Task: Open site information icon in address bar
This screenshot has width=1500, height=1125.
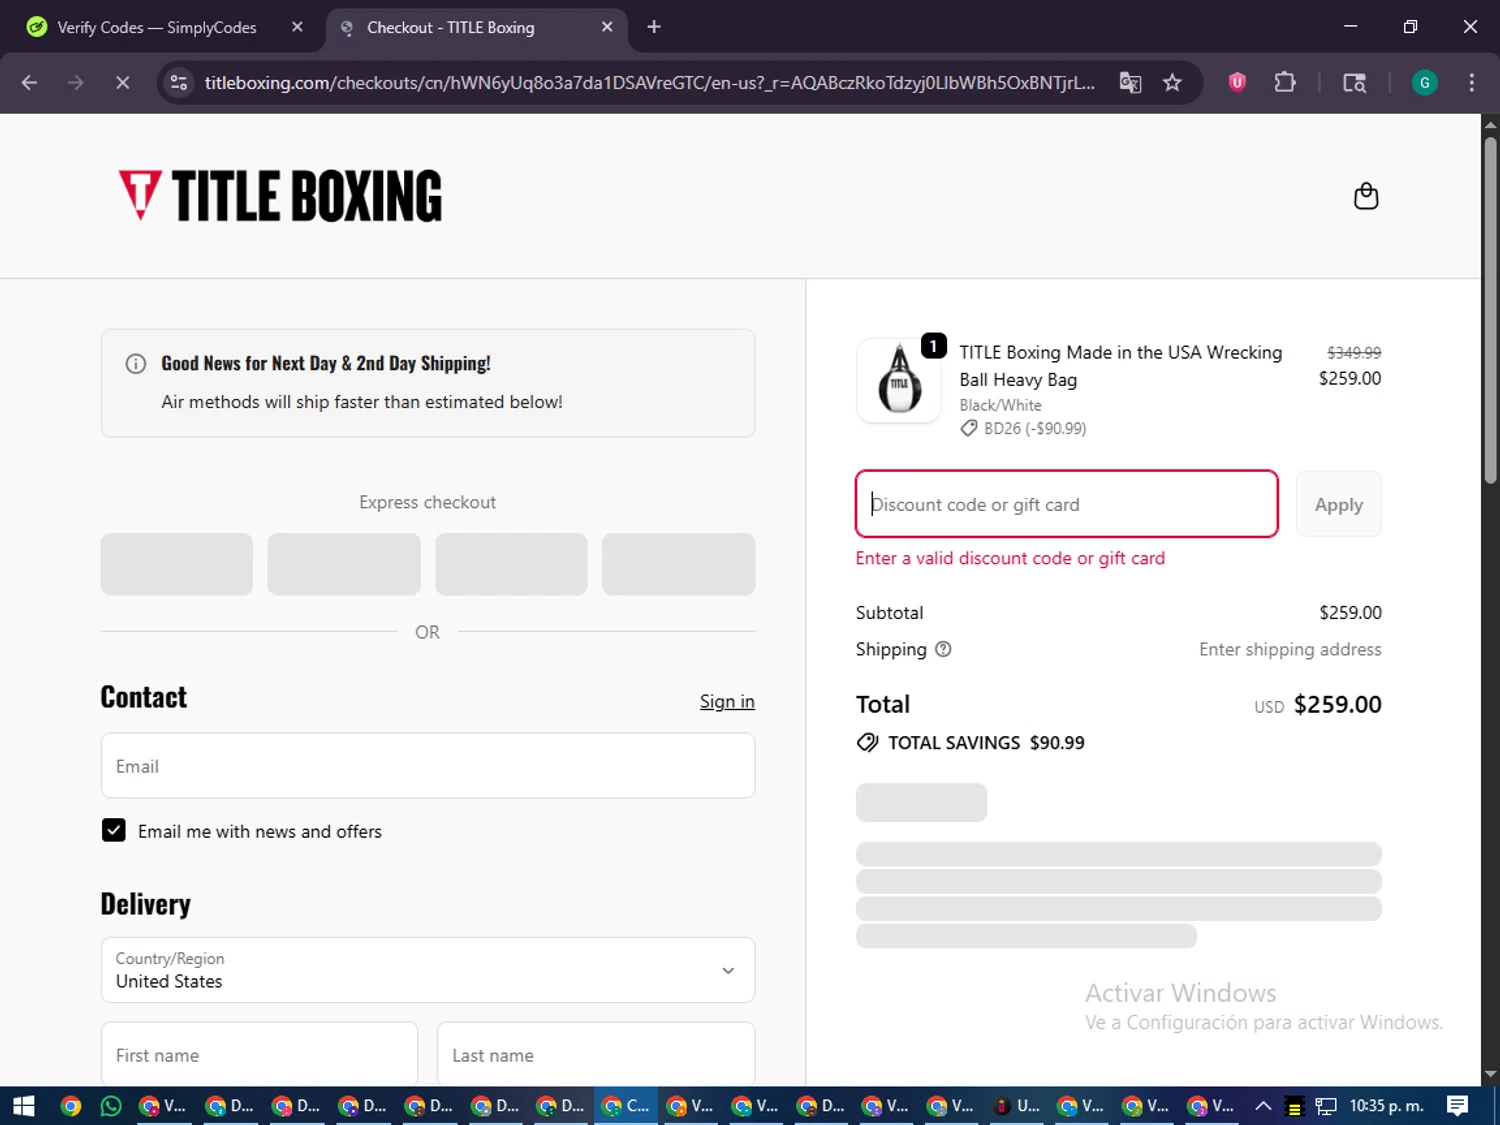Action: click(179, 82)
